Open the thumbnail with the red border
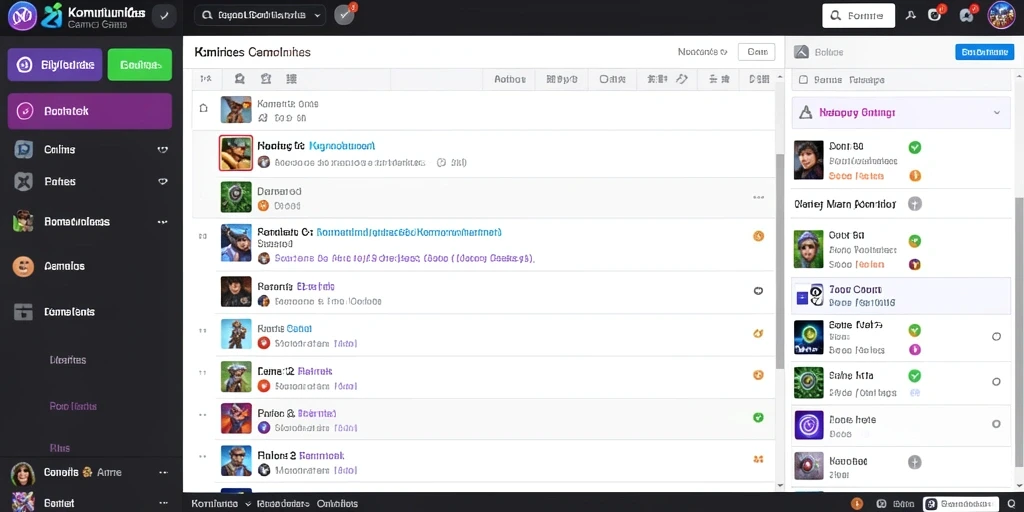This screenshot has width=1024, height=512. 236,153
